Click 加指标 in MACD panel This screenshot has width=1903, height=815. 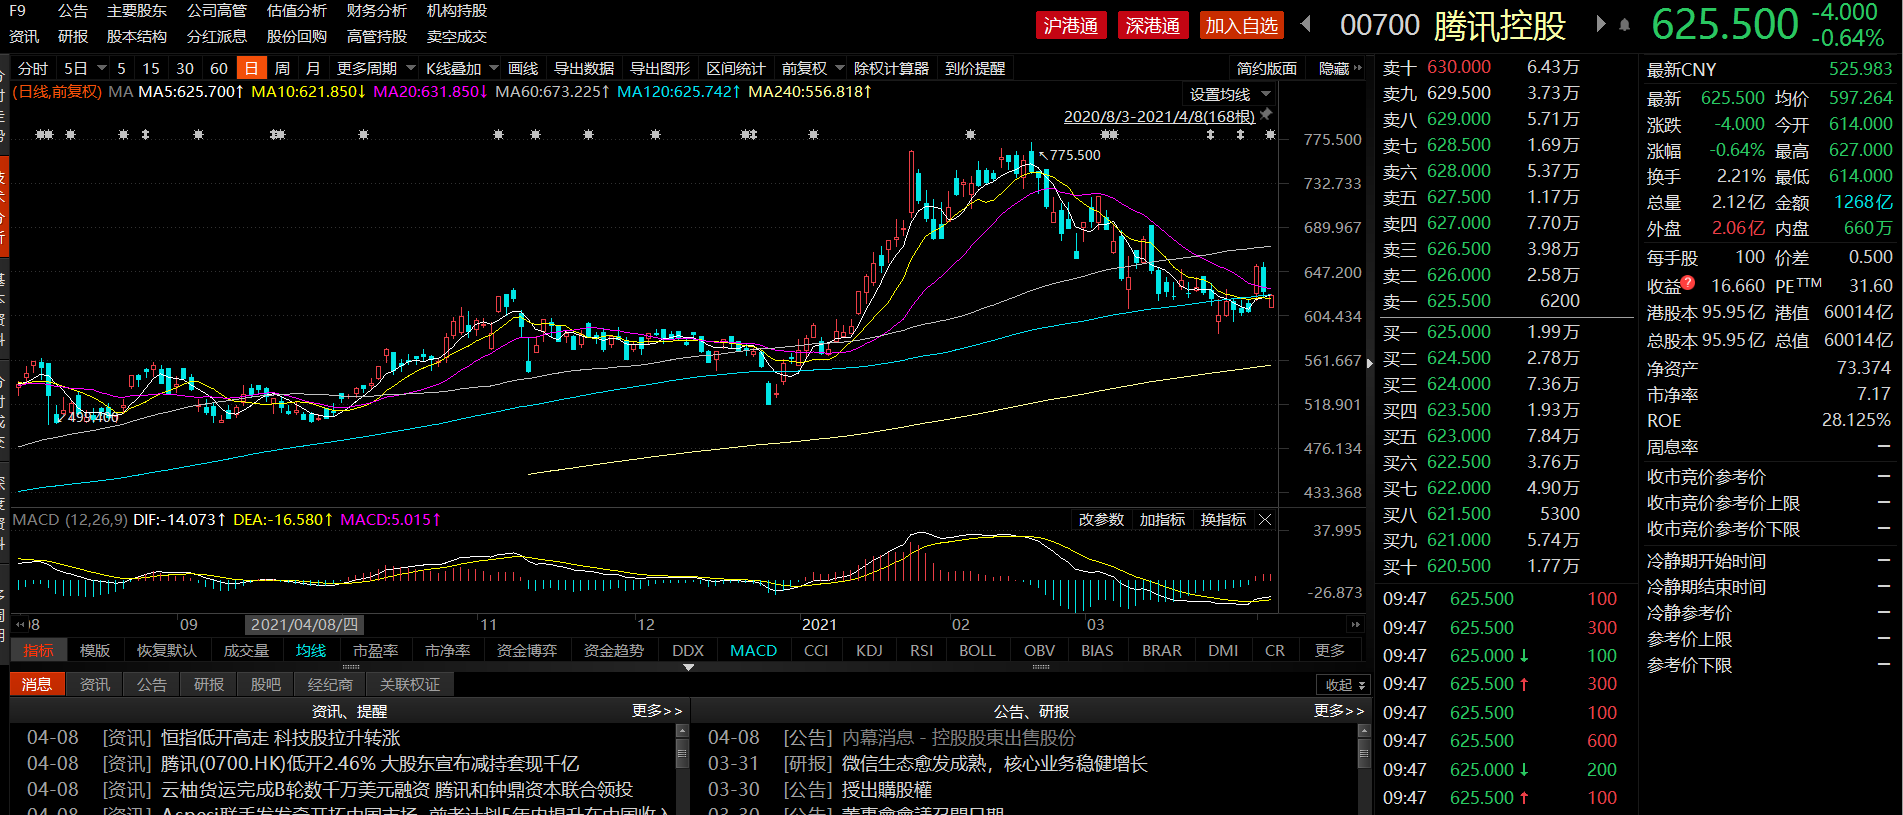pyautogui.click(x=1162, y=520)
